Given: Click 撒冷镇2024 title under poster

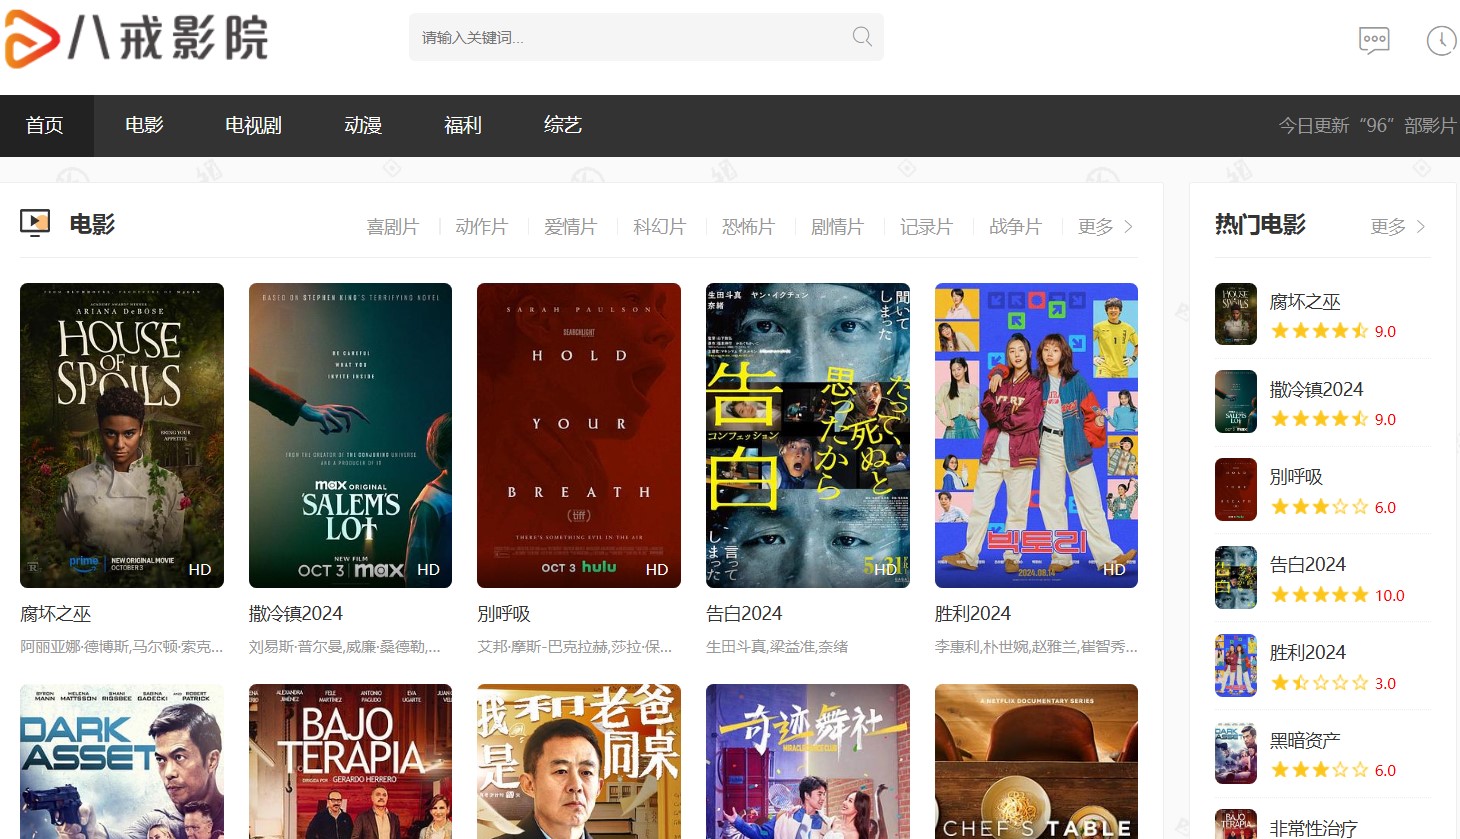Looking at the screenshot, I should point(296,614).
